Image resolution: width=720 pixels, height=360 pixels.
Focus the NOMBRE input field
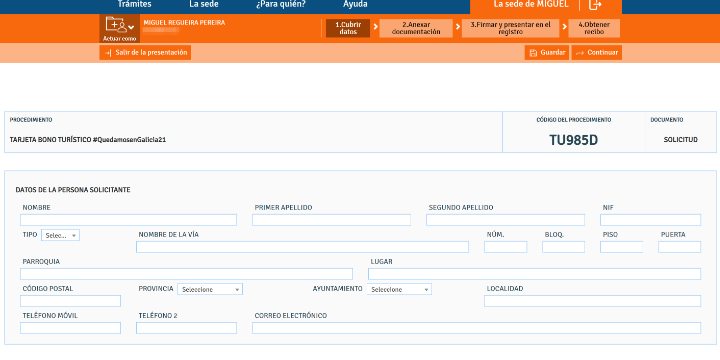(x=129, y=220)
